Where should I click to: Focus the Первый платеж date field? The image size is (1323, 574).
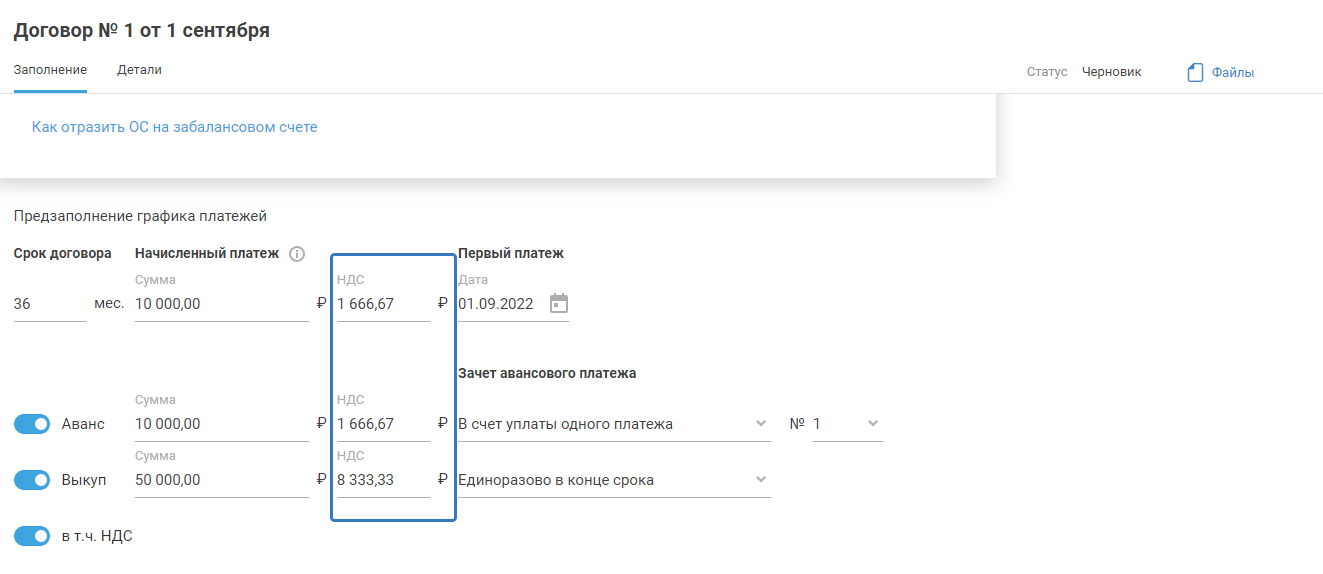pyautogui.click(x=500, y=304)
